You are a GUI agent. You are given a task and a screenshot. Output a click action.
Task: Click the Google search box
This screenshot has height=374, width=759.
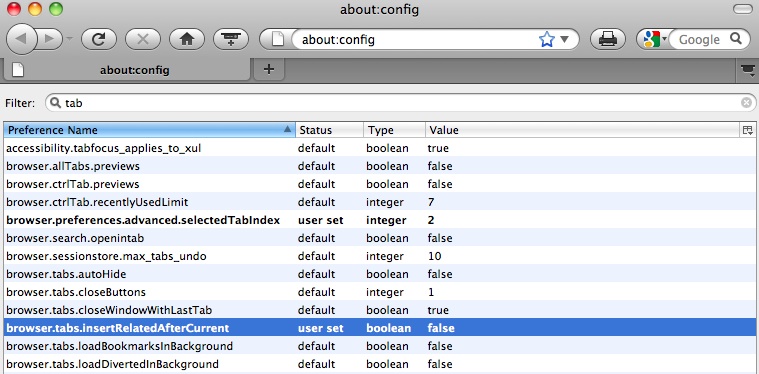[699, 39]
